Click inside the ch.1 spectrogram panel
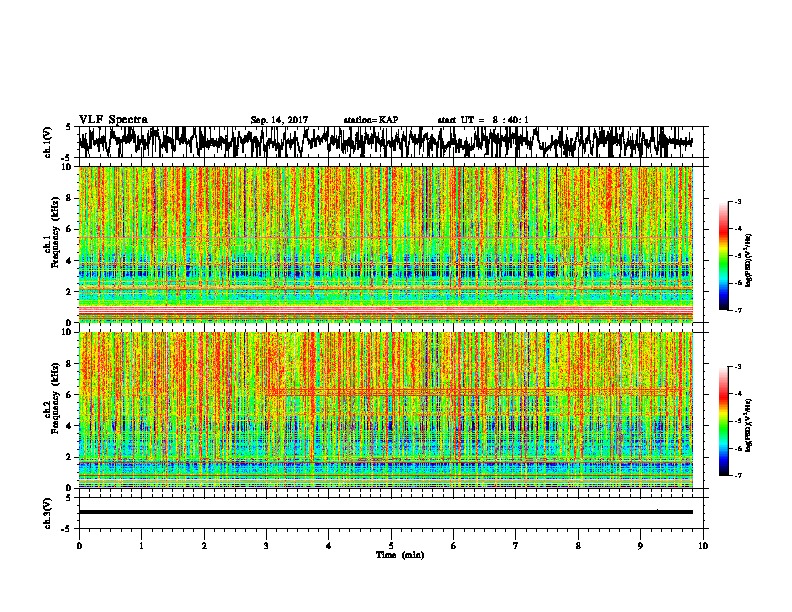 (386, 244)
